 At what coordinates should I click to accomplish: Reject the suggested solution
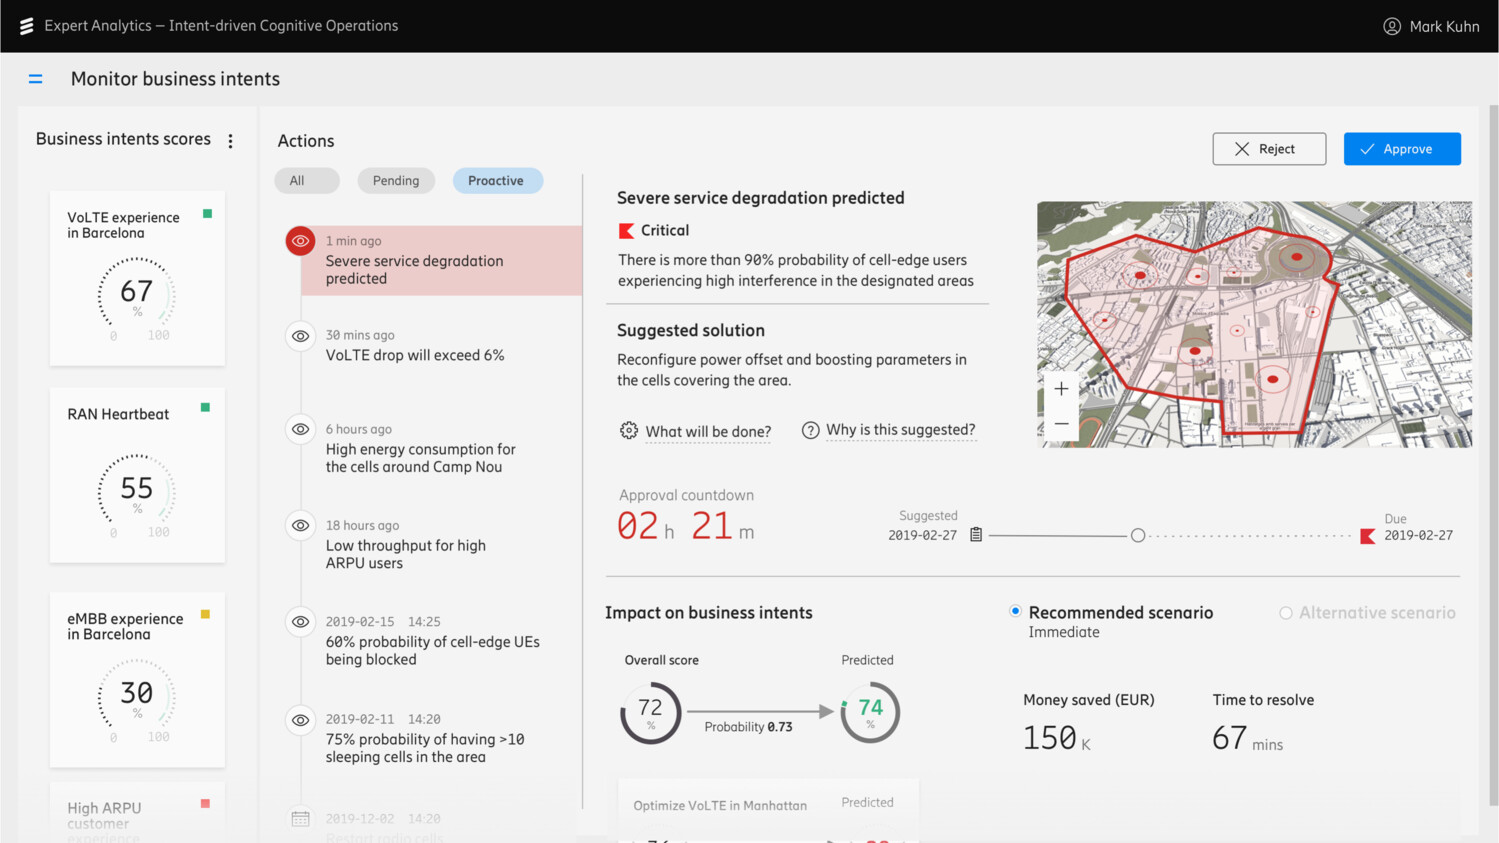tap(1268, 149)
